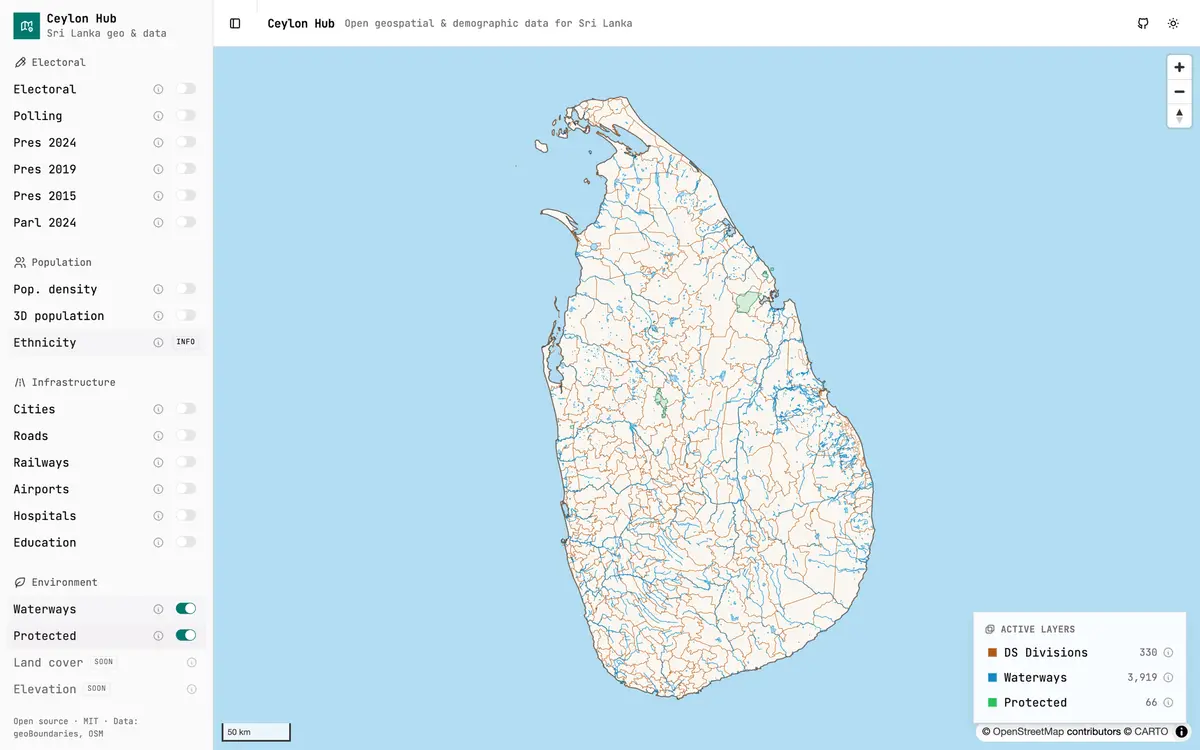The width and height of the screenshot is (1200, 750).
Task: Show the Roads layer
Action: click(186, 435)
